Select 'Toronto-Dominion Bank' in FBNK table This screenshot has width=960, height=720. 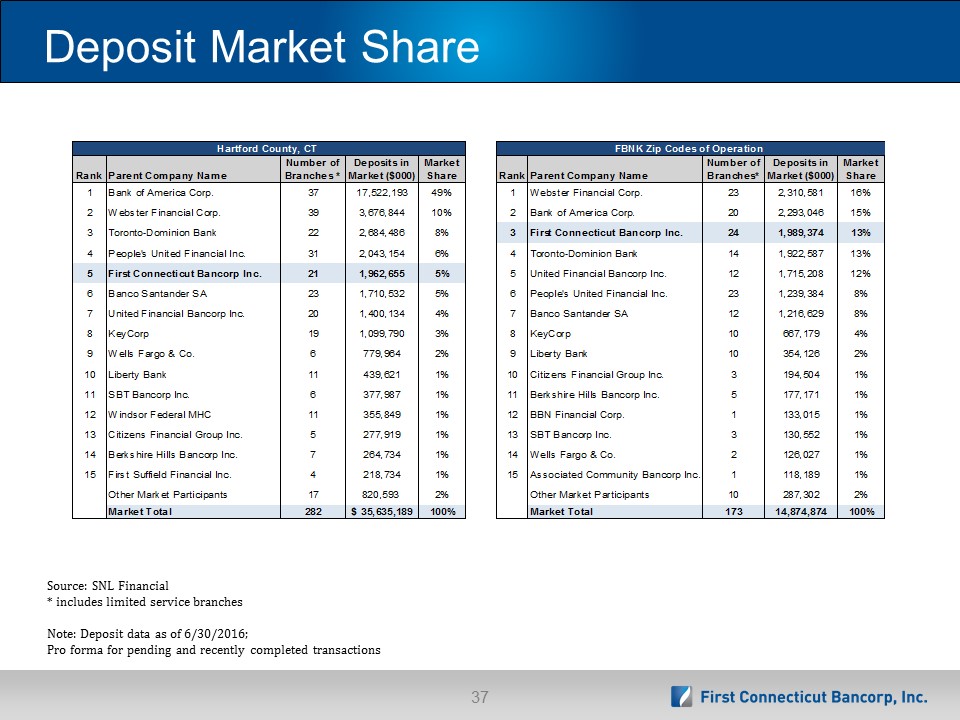pyautogui.click(x=583, y=253)
